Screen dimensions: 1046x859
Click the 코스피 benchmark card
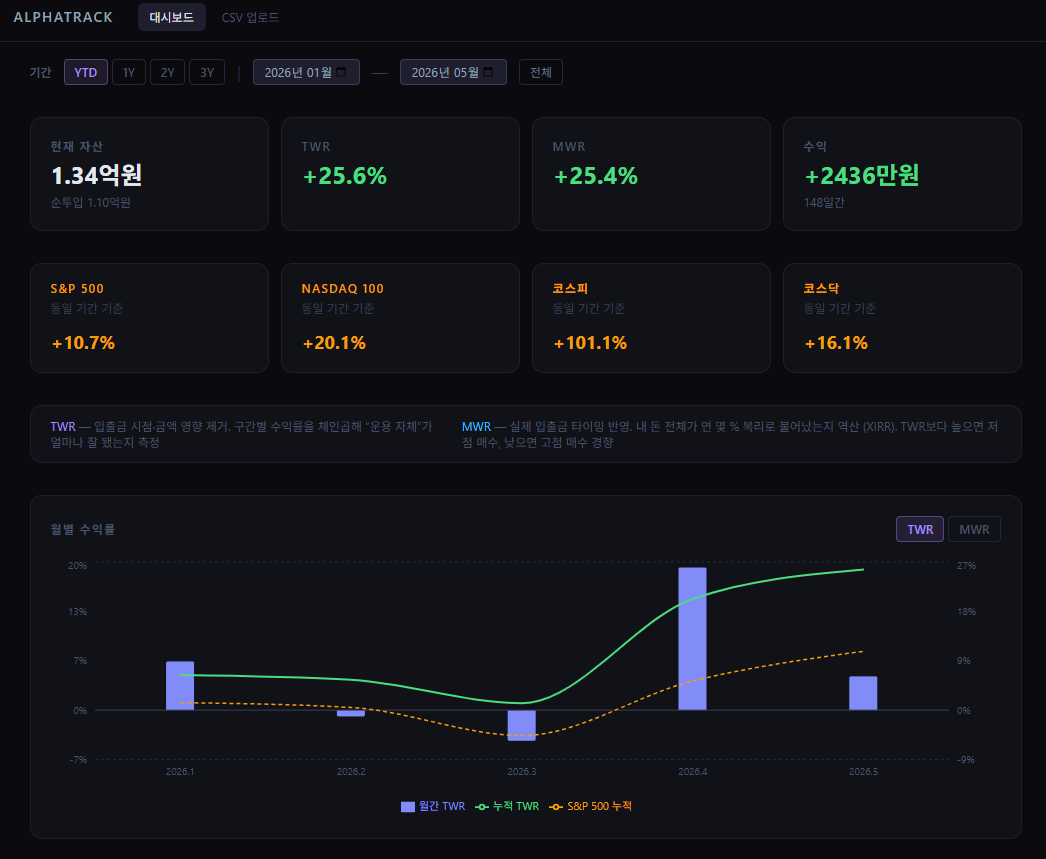pyautogui.click(x=651, y=318)
